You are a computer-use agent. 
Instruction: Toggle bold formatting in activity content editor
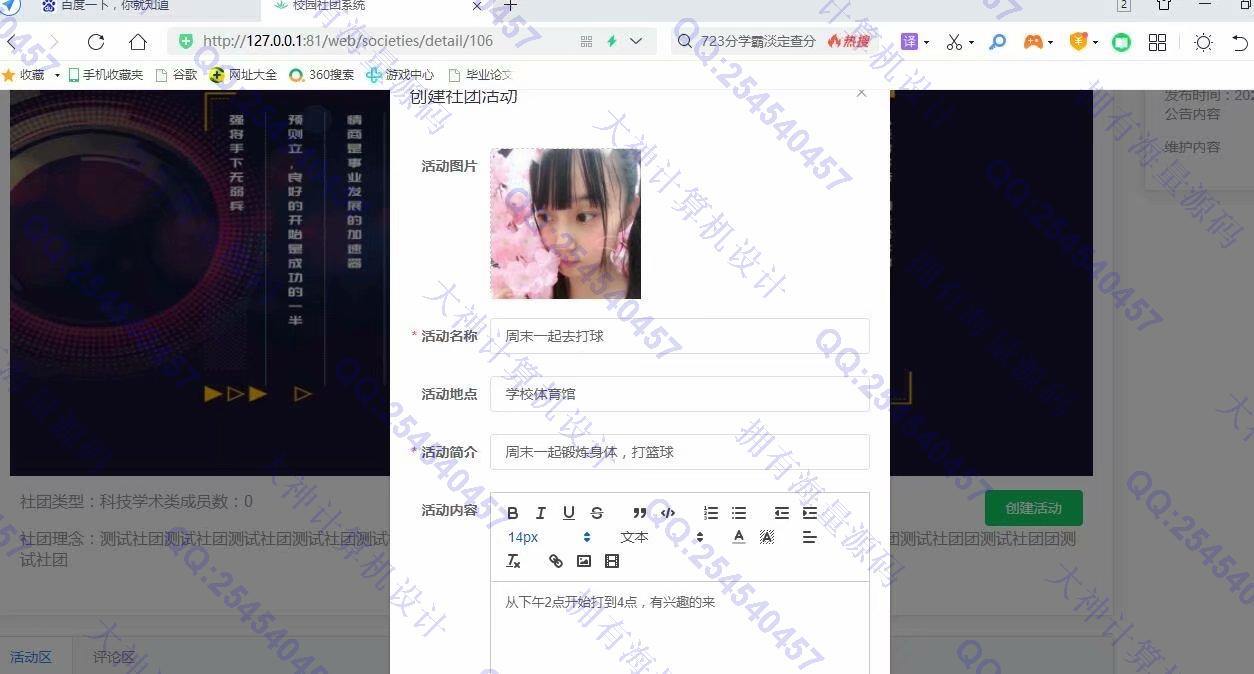click(513, 513)
